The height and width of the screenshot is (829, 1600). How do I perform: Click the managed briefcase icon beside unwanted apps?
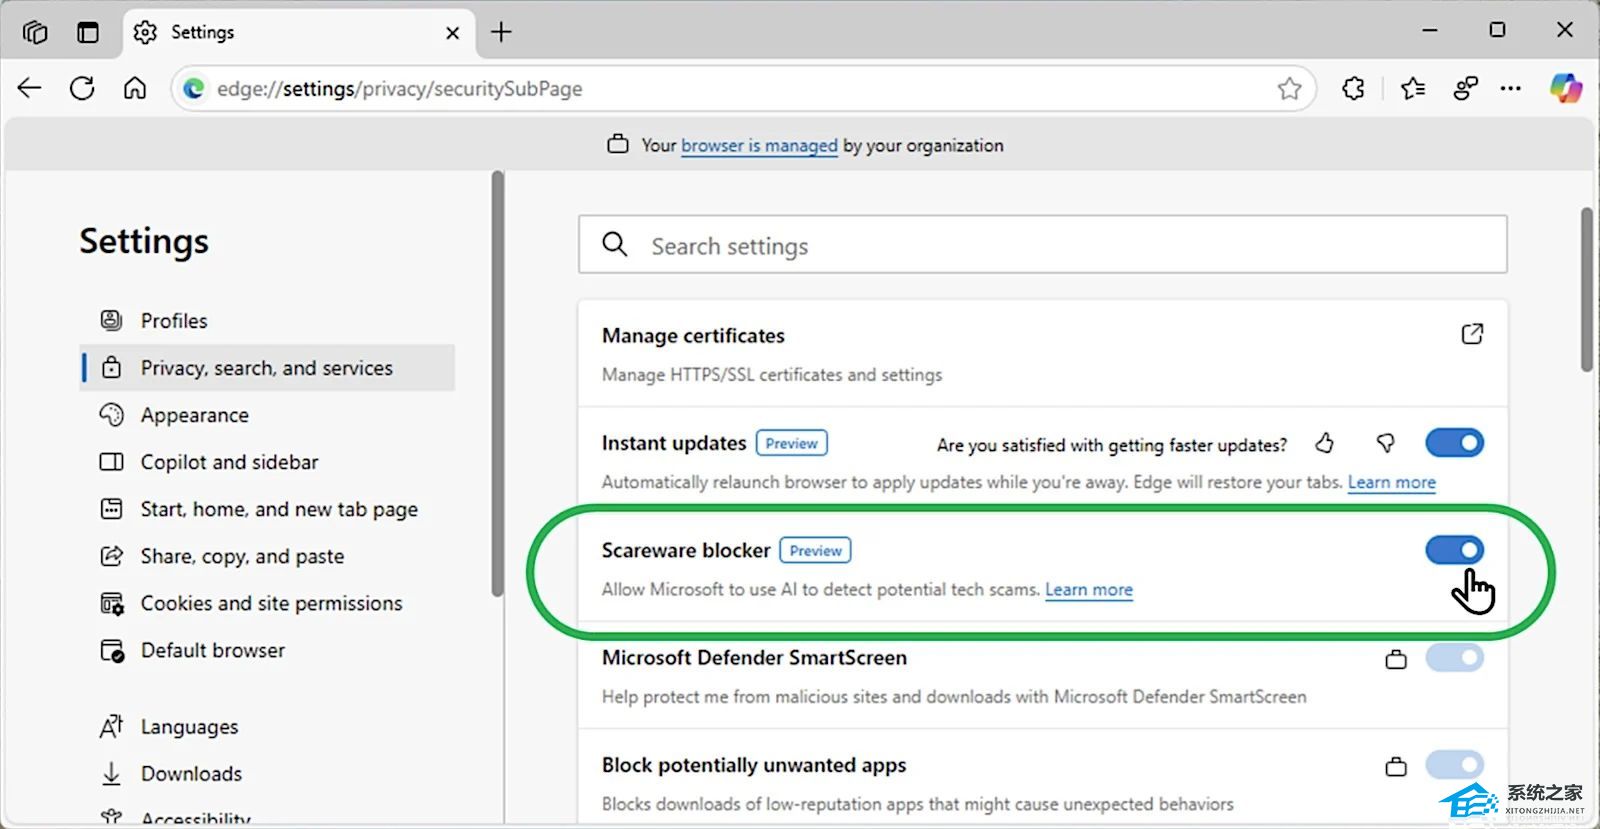1396,767
